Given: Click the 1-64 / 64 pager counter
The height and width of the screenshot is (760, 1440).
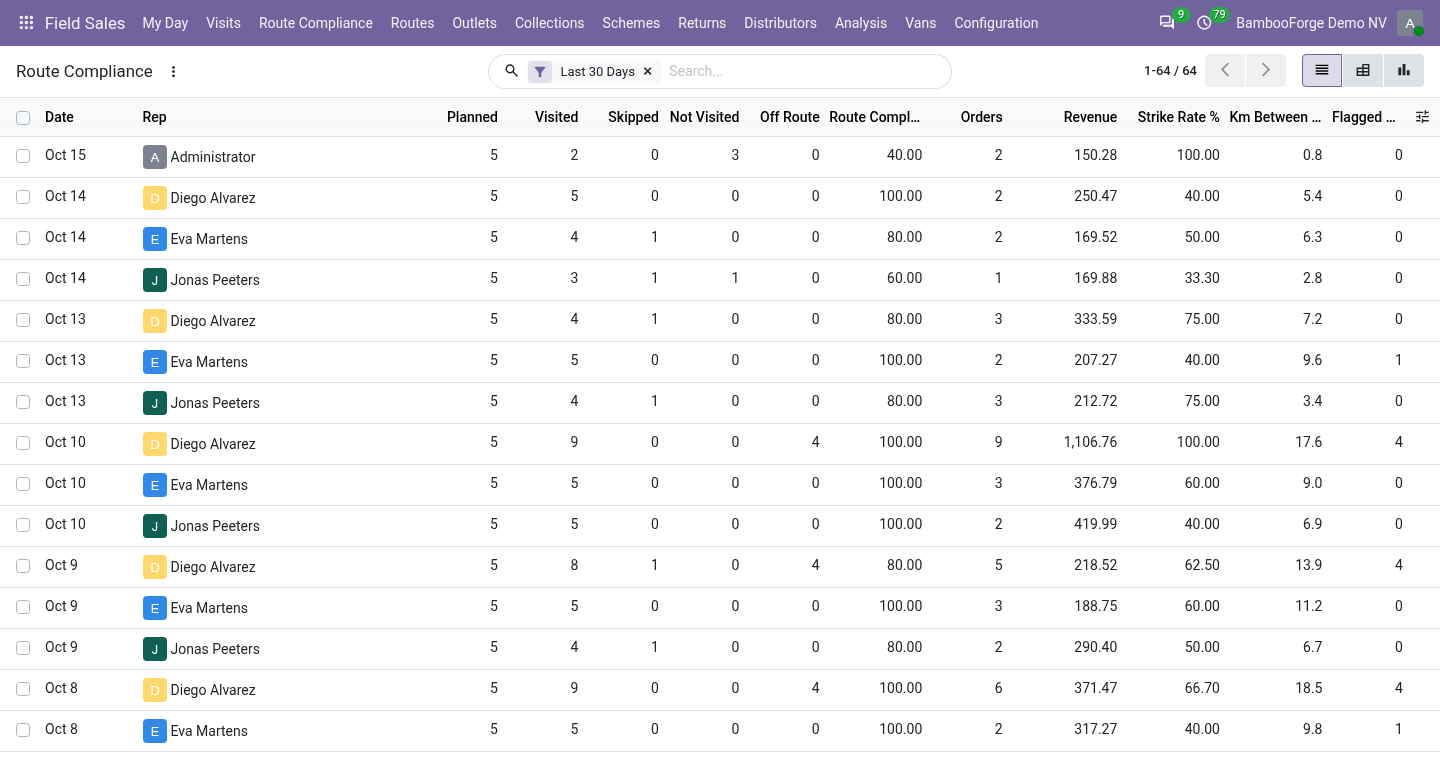Looking at the screenshot, I should pos(1170,71).
